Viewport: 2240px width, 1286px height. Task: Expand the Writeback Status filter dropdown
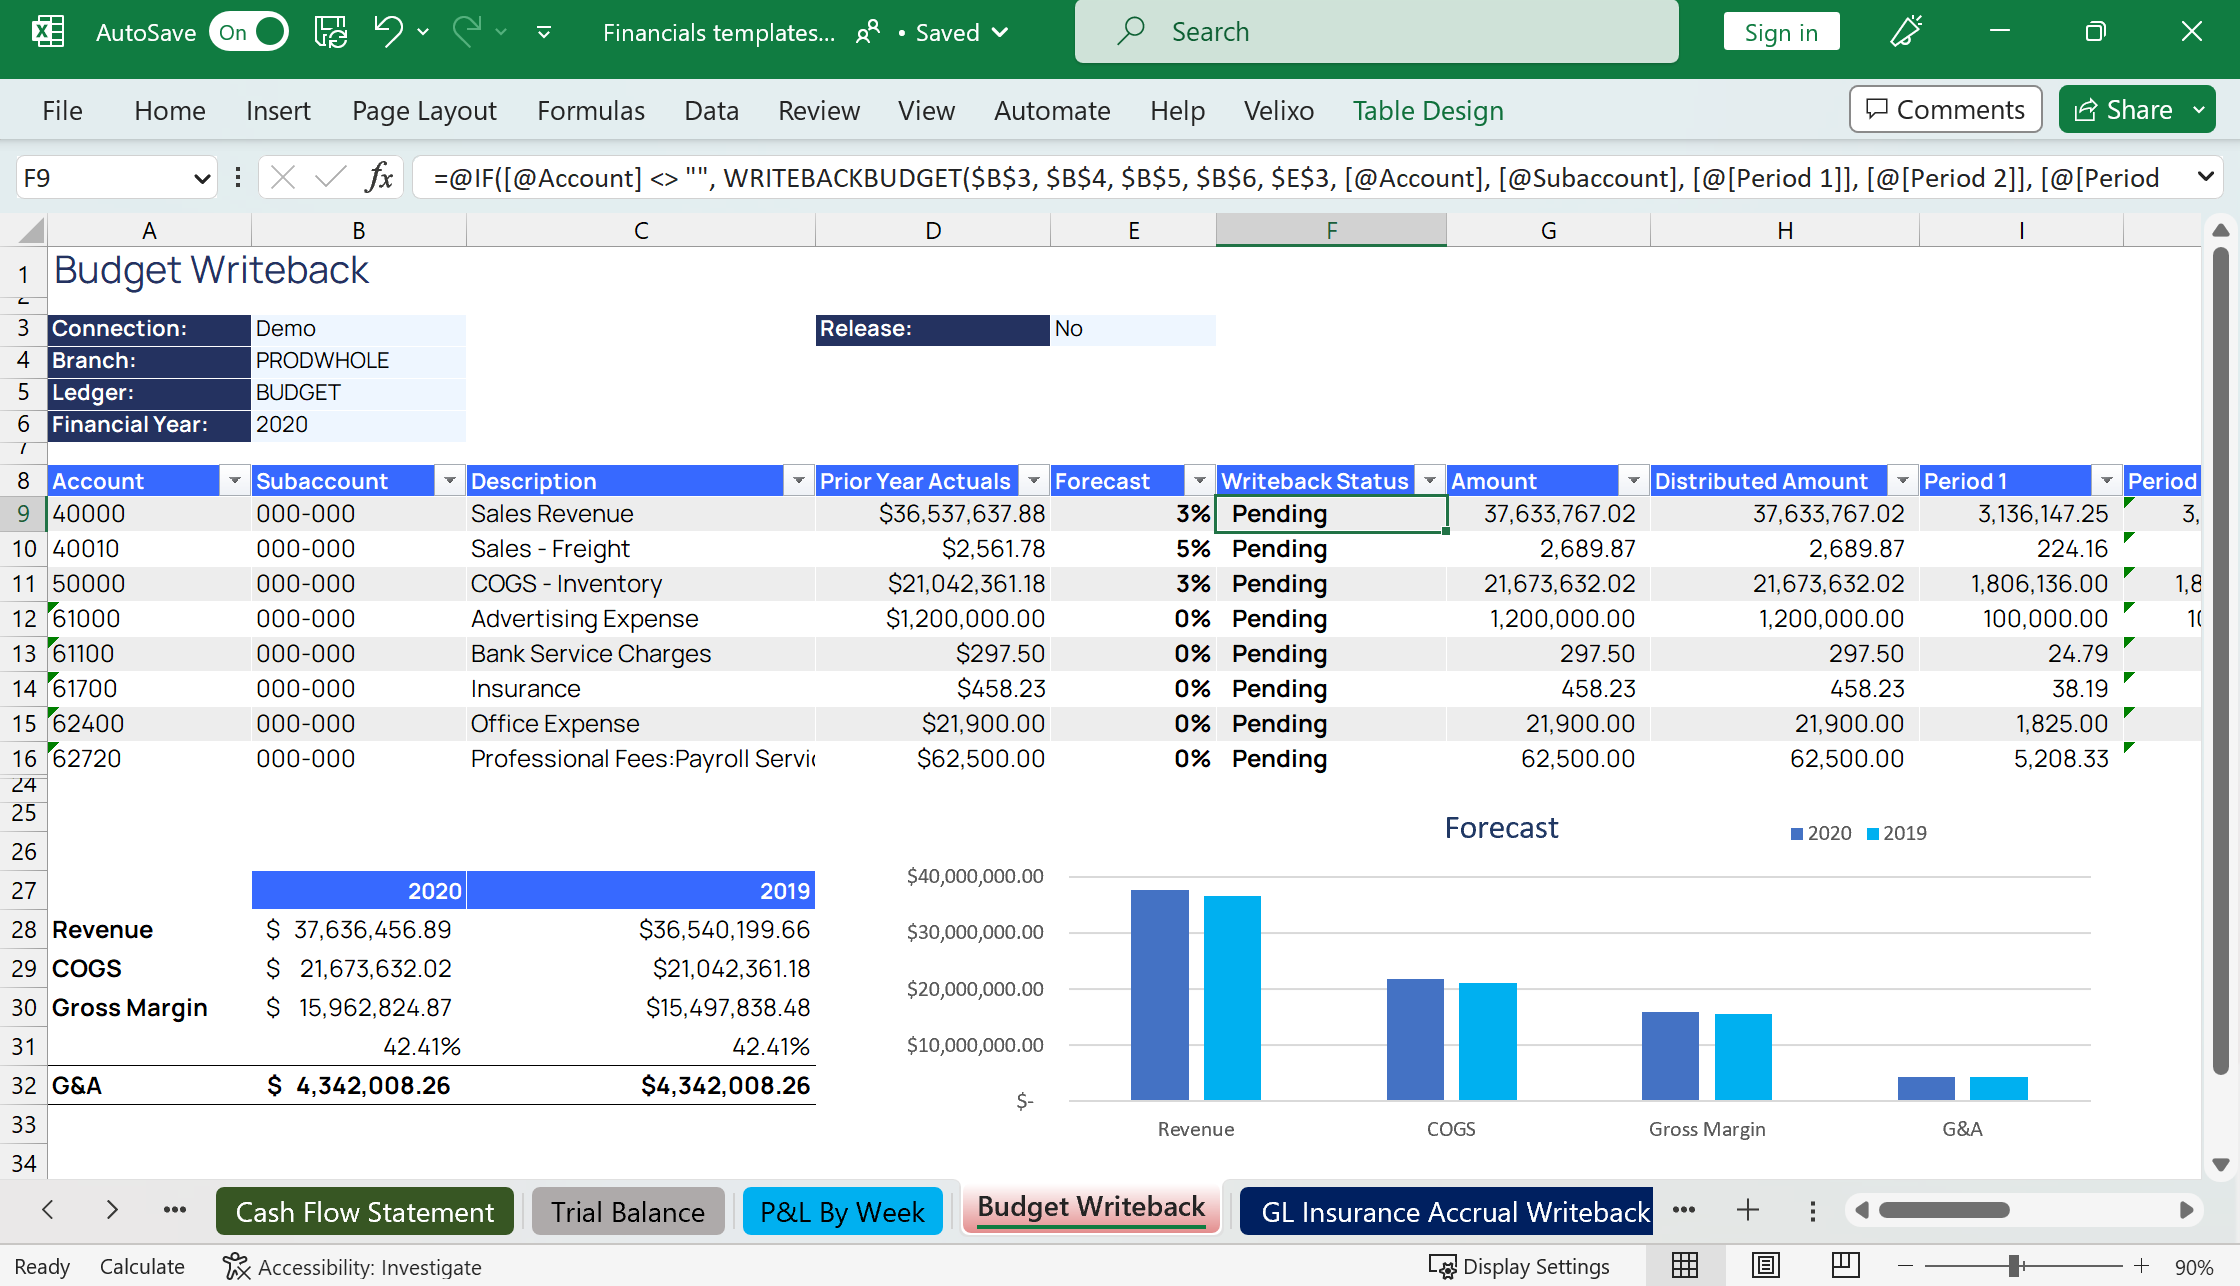click(1430, 481)
